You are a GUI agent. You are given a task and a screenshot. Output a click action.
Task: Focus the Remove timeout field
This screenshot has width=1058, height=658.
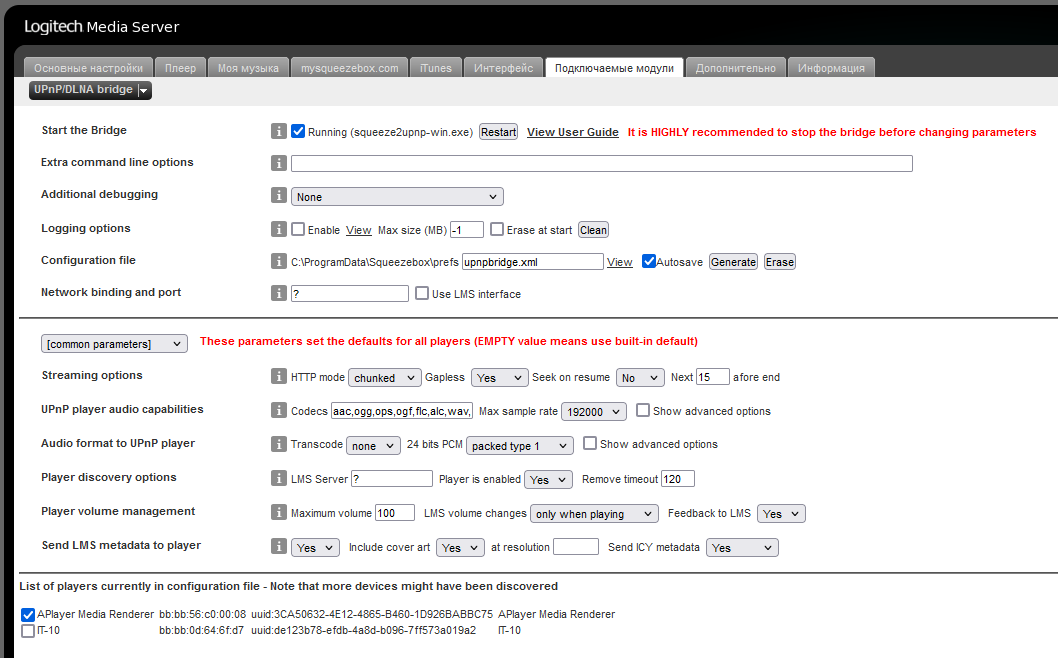click(x=678, y=478)
